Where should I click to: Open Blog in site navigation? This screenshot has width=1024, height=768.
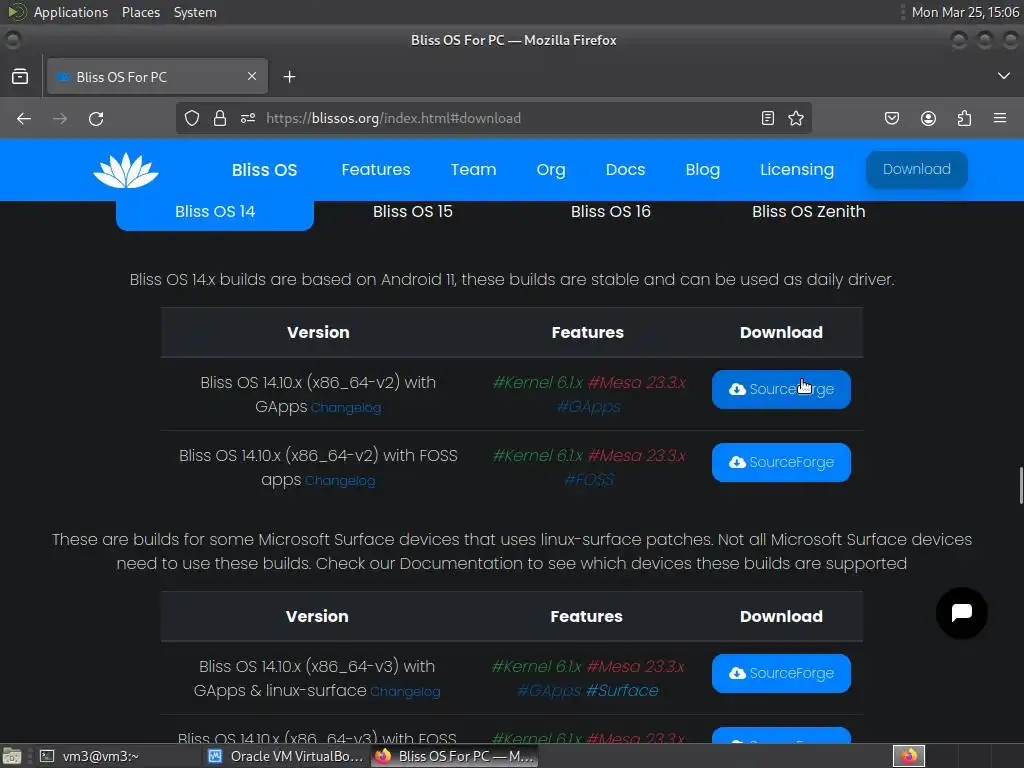[x=703, y=170]
